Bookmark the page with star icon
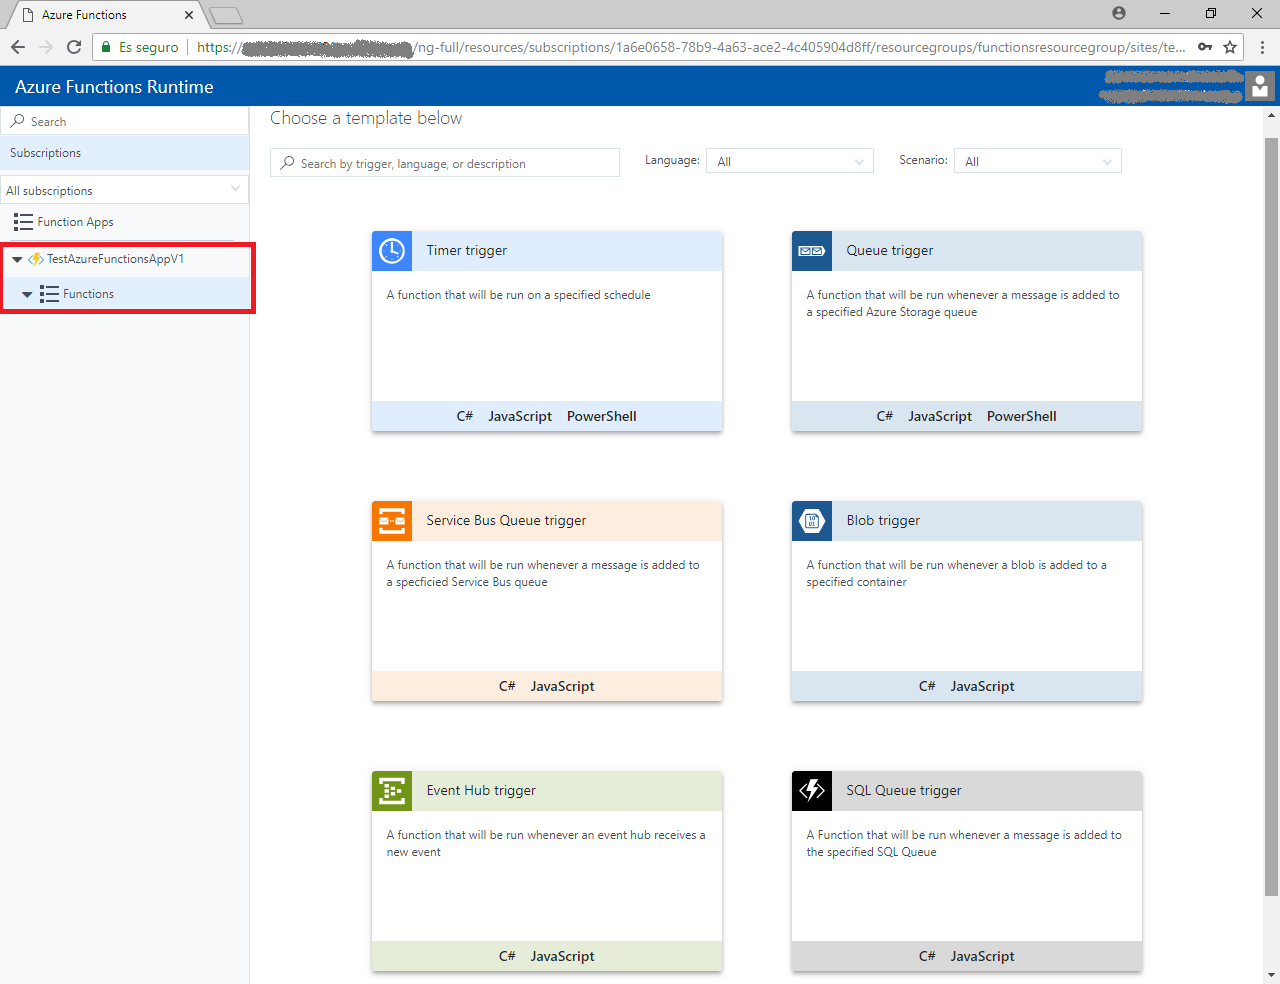1280x984 pixels. (x=1230, y=47)
